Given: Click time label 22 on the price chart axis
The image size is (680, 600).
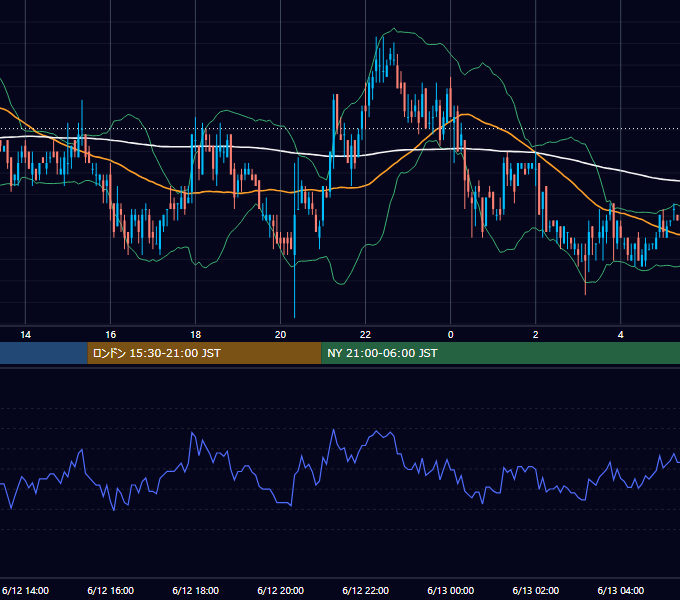Looking at the screenshot, I should click(x=366, y=335).
